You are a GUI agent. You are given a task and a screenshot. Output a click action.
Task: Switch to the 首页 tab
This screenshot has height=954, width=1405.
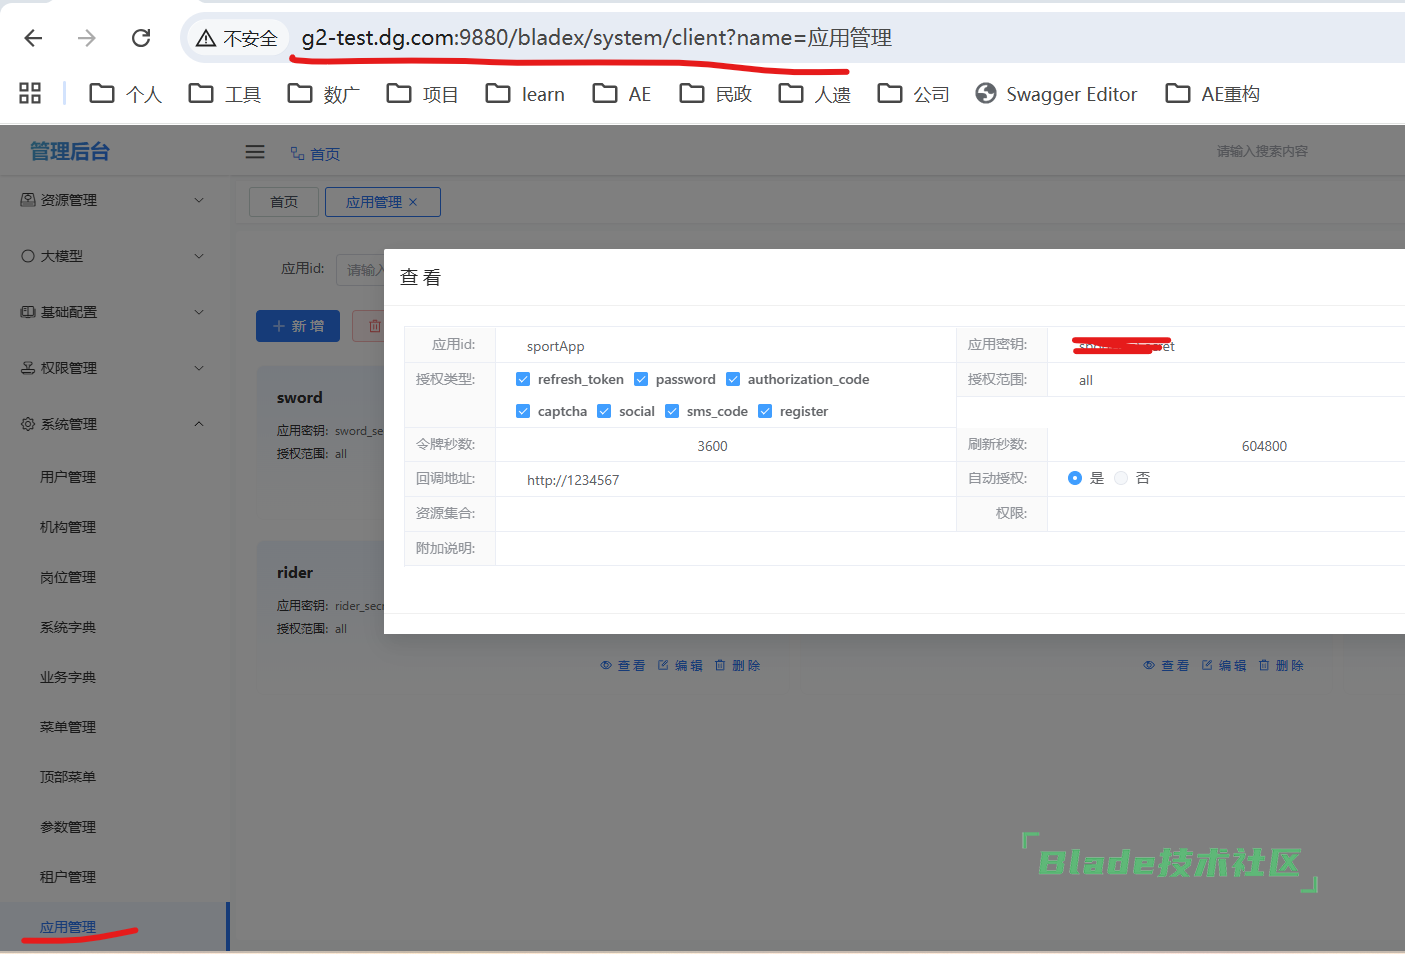click(x=284, y=202)
